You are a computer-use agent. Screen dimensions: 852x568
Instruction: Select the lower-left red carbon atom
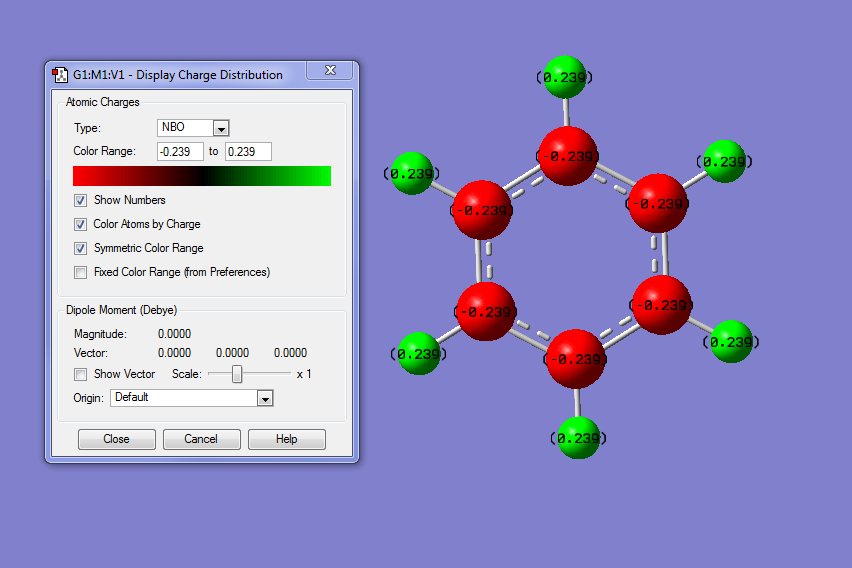[486, 311]
